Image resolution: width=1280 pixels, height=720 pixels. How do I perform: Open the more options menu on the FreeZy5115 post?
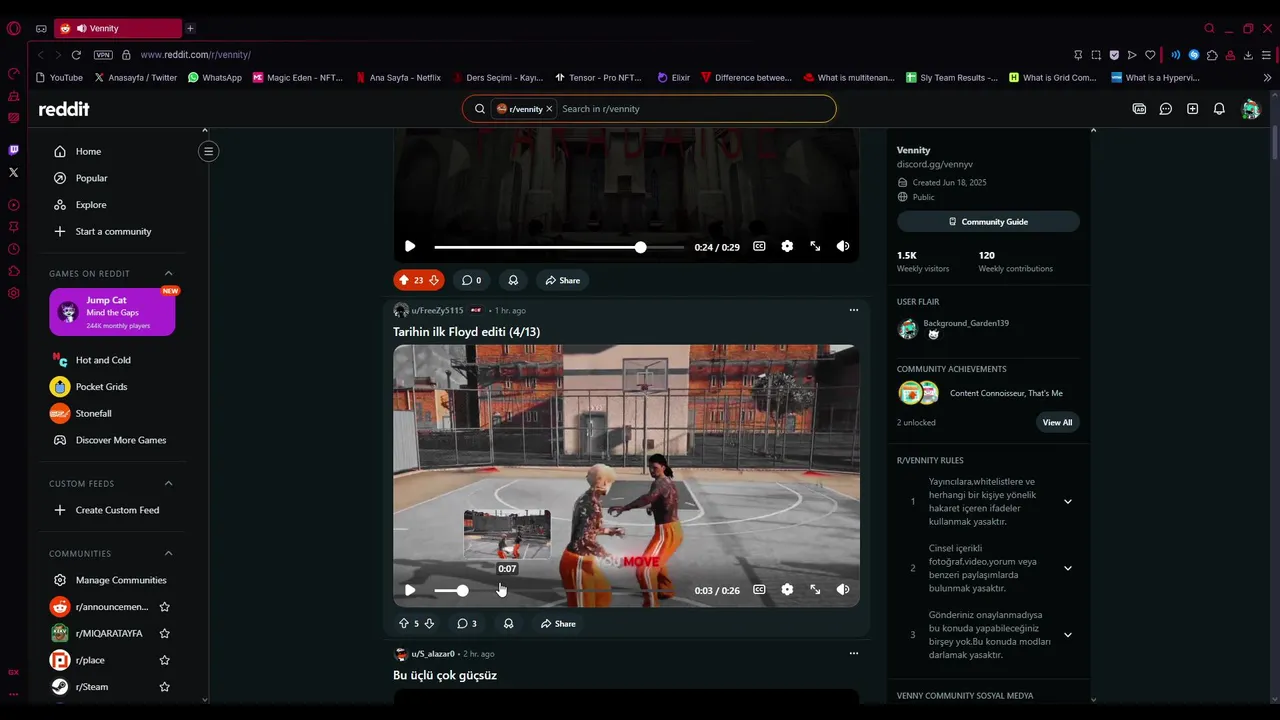click(853, 310)
